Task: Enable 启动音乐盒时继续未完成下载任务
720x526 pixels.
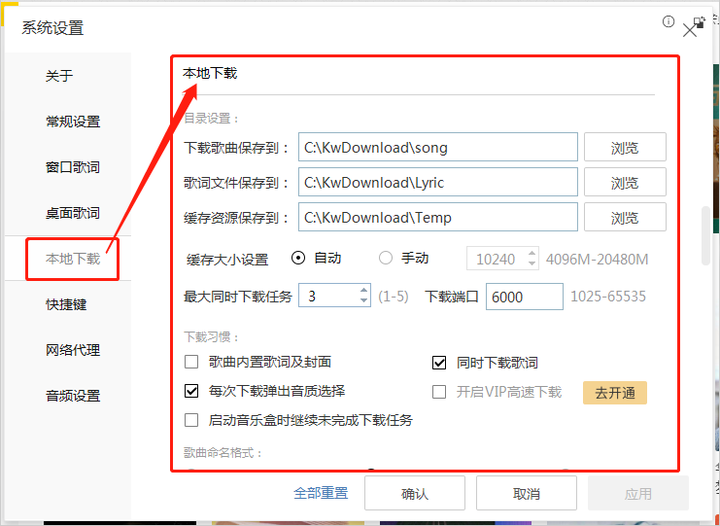Action: tap(191, 420)
